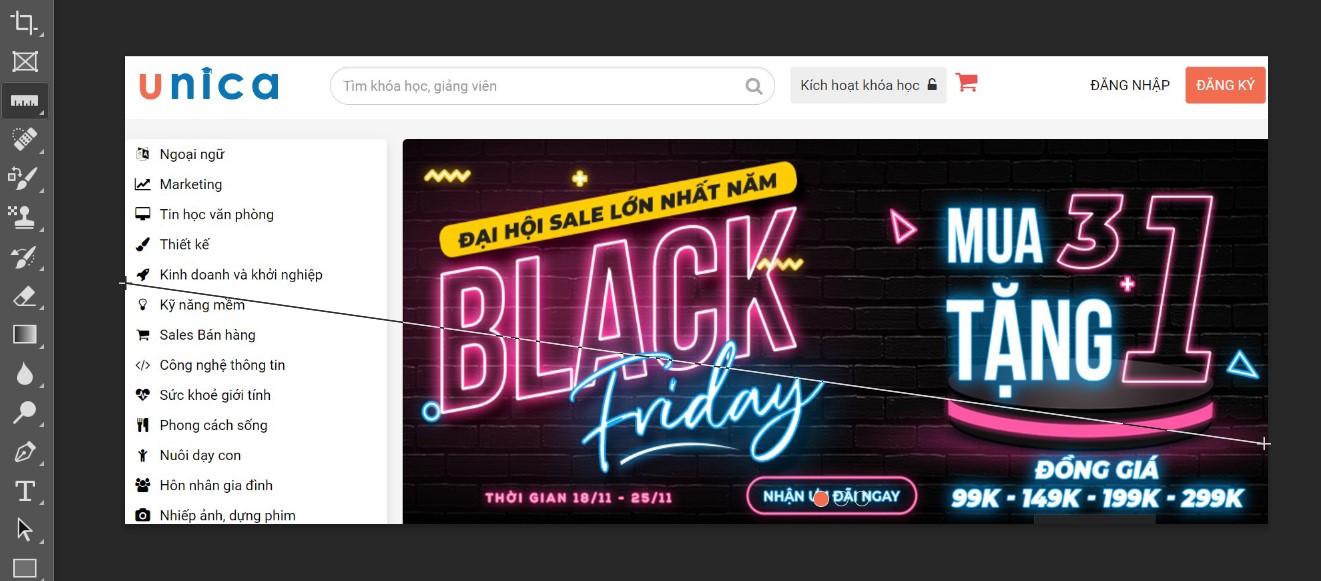Select the Horizontal Type tool
1321x581 pixels.
24,491
